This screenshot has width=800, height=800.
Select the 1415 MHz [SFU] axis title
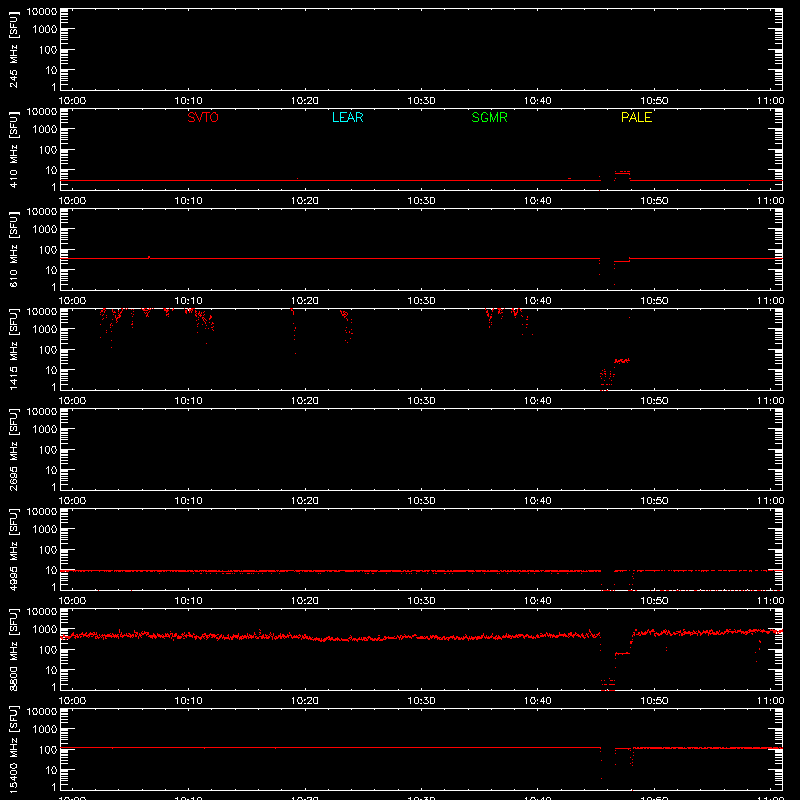13,350
